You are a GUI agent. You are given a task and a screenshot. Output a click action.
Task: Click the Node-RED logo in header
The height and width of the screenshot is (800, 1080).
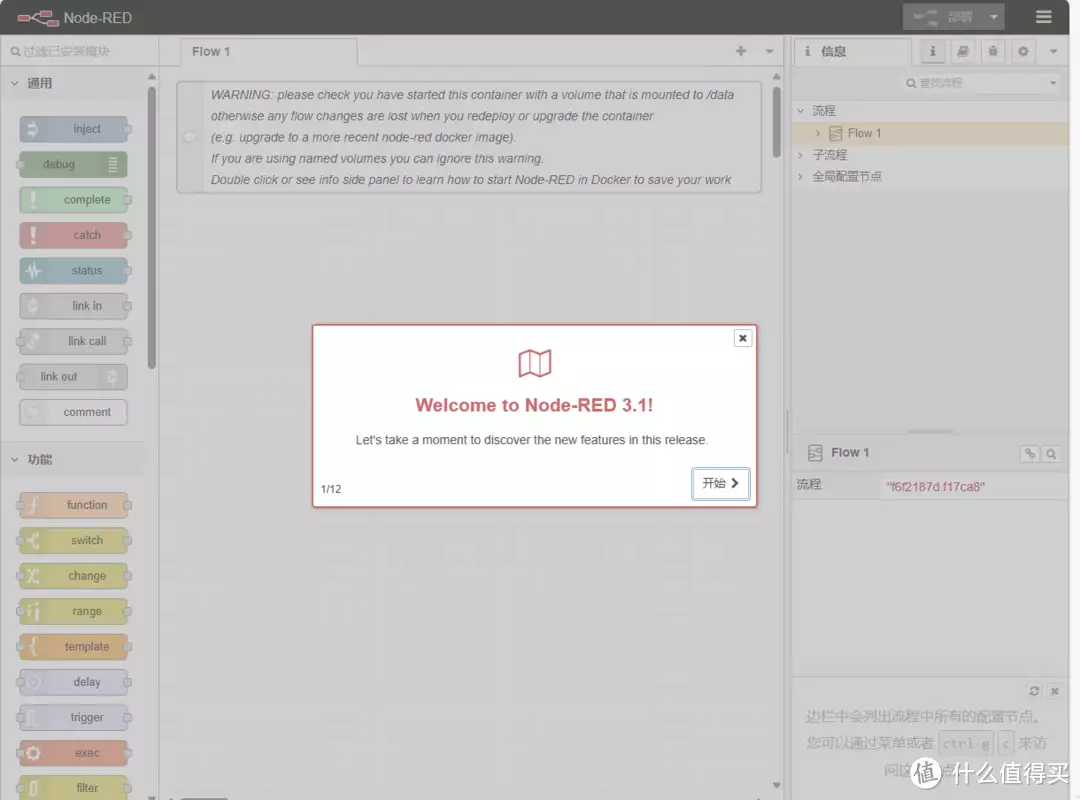74,17
